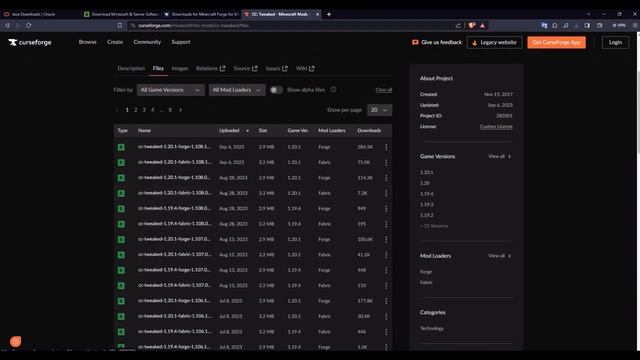
Task: Click the green release icon on the Sep 6 Fabric row
Action: pyautogui.click(x=121, y=162)
